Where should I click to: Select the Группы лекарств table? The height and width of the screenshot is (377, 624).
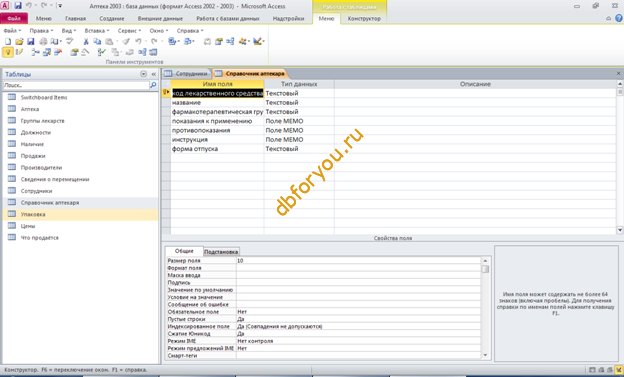pyautogui.click(x=42, y=121)
